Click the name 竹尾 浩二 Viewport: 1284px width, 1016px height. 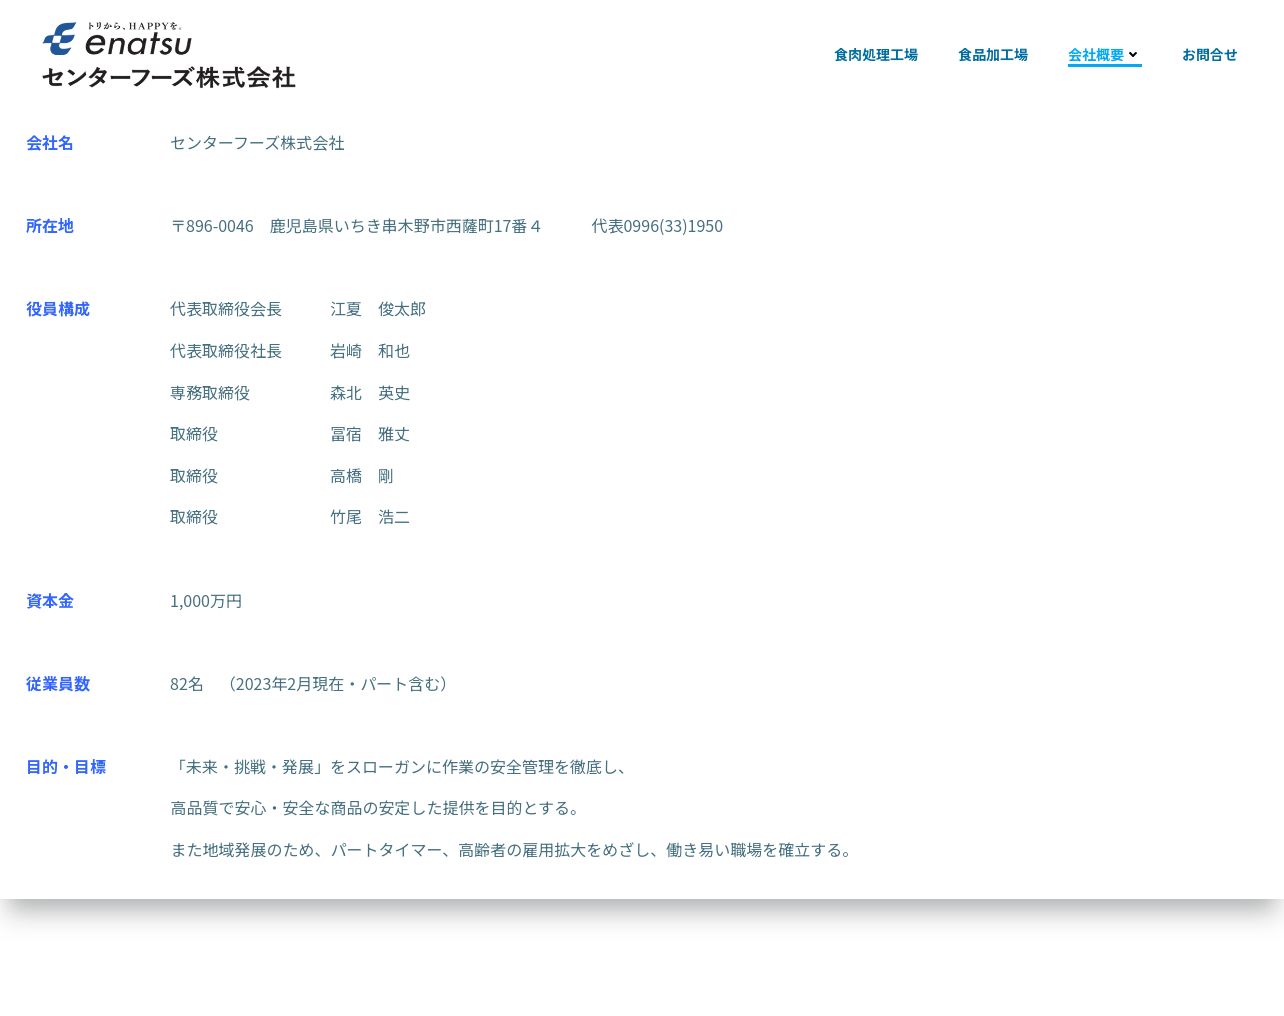(x=370, y=517)
